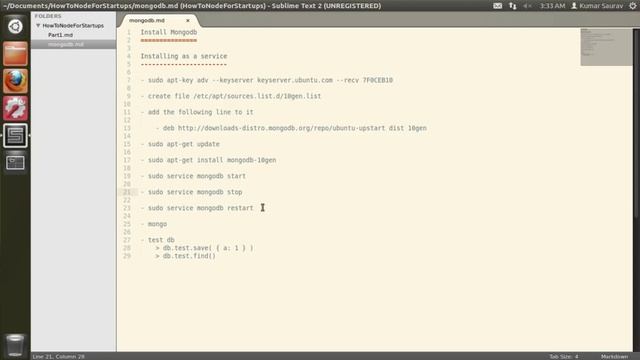Click the 'db.test.find()' line
This screenshot has width=640, height=360.
click(x=185, y=256)
